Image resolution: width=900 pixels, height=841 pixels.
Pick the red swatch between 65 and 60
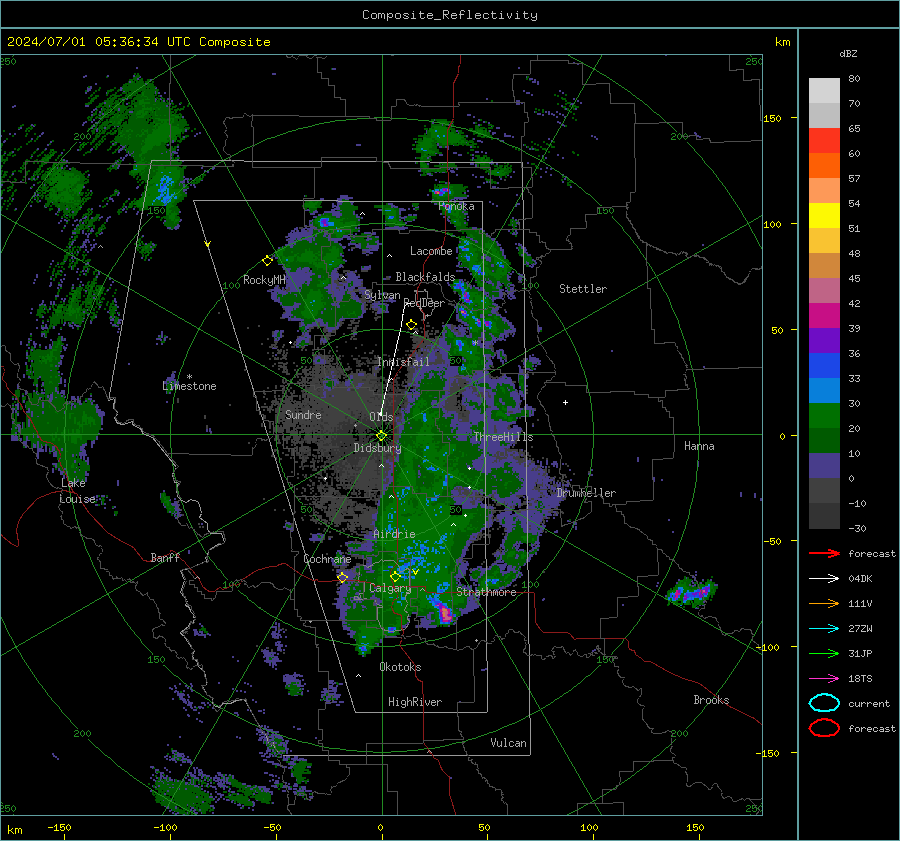point(824,141)
